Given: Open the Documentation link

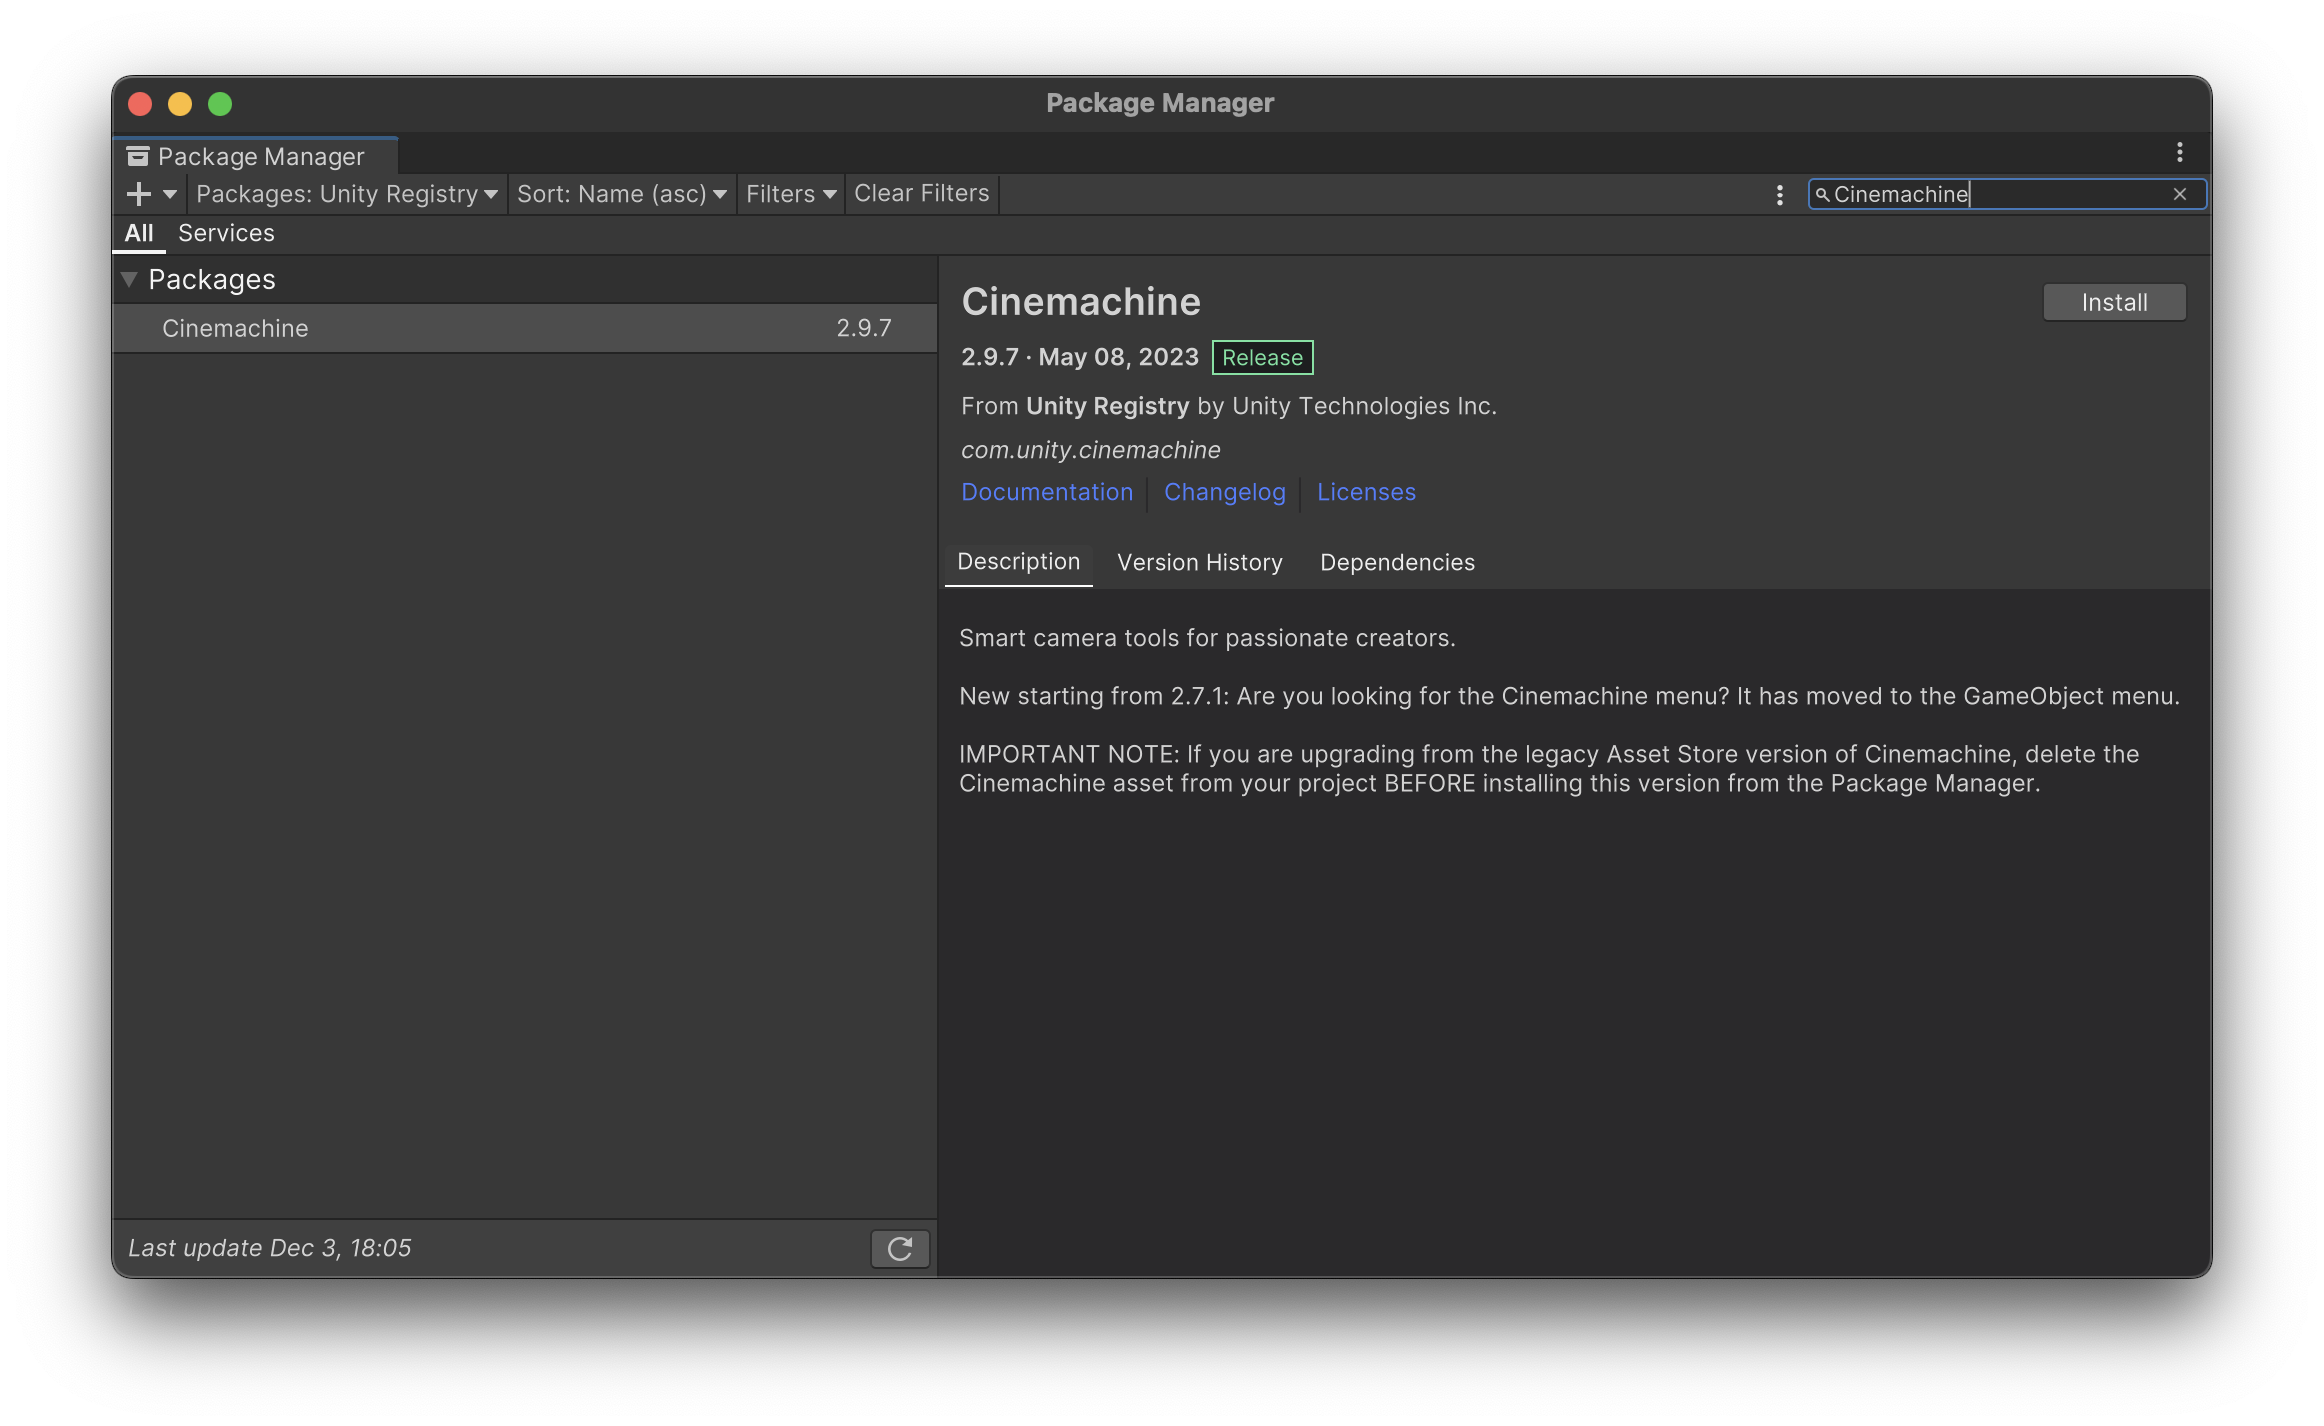Looking at the screenshot, I should pos(1047,492).
